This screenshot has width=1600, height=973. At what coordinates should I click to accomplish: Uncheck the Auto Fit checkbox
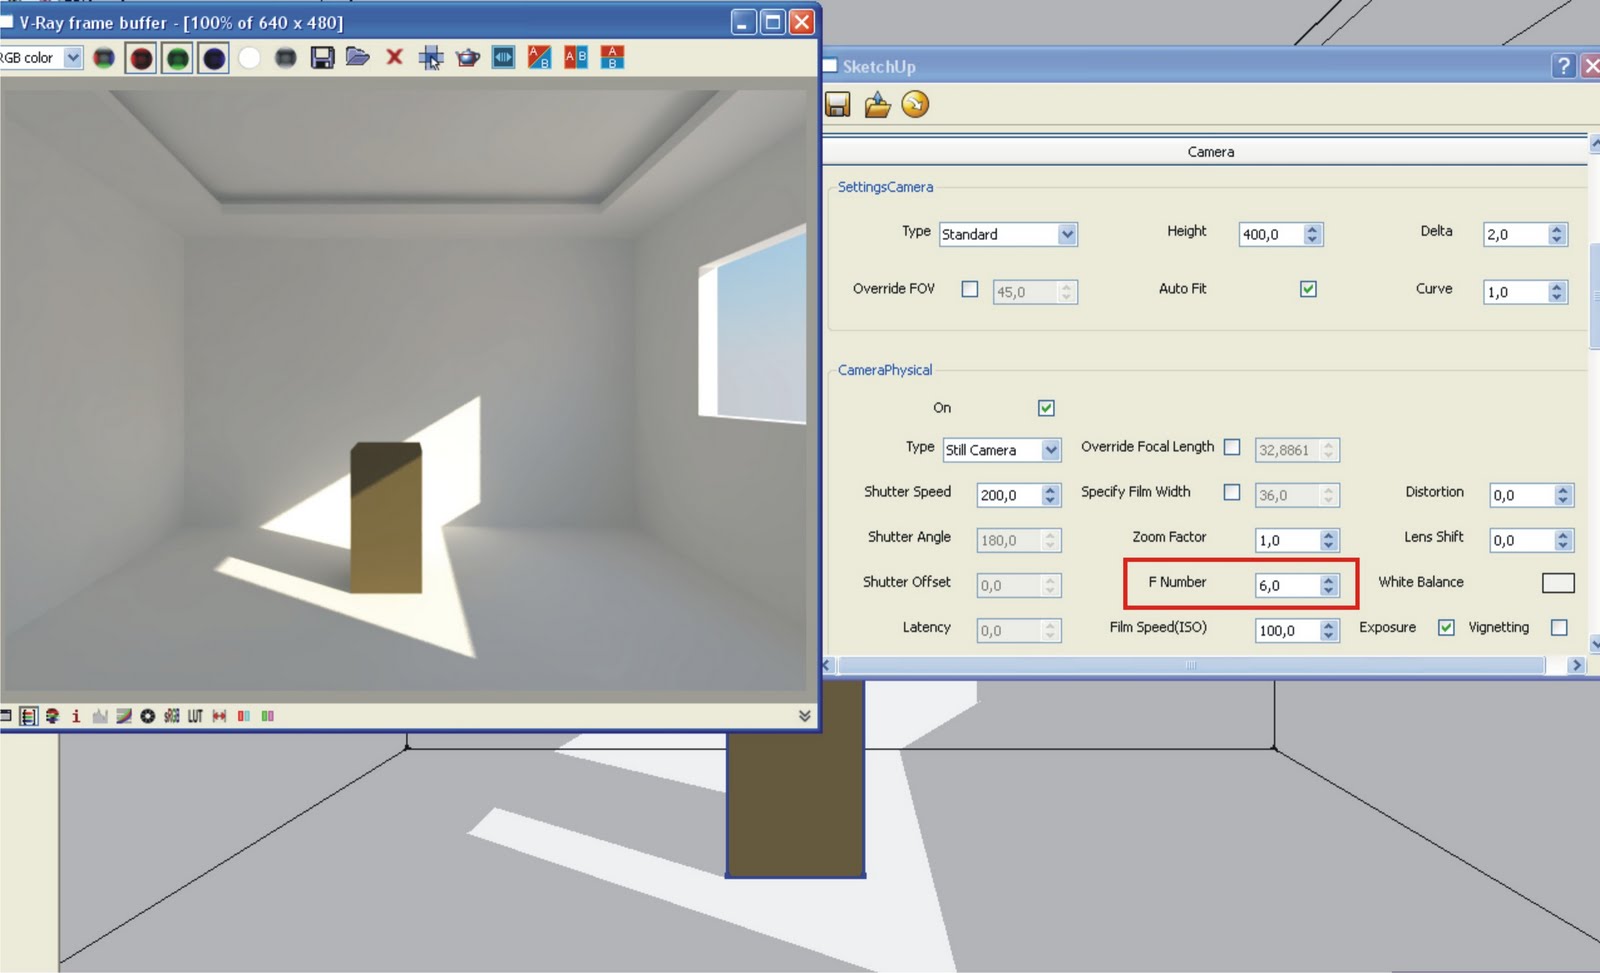tap(1308, 289)
